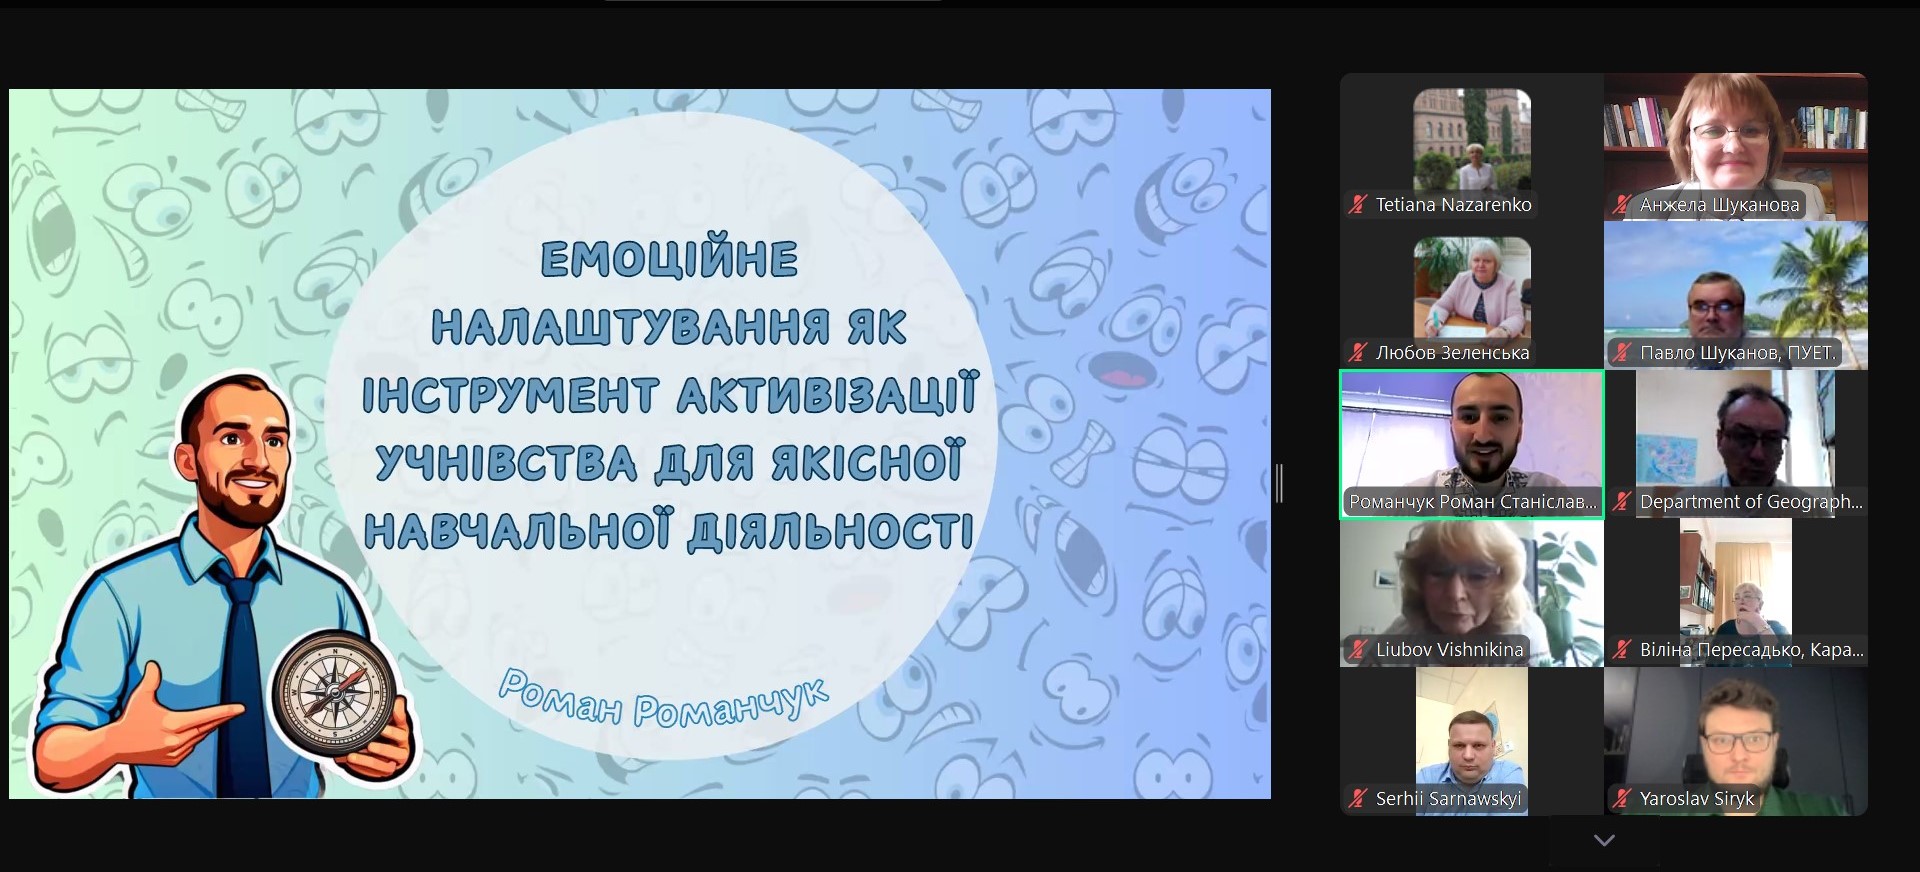
Task: Select Любов Зеленська video tile
Action: click(1471, 295)
